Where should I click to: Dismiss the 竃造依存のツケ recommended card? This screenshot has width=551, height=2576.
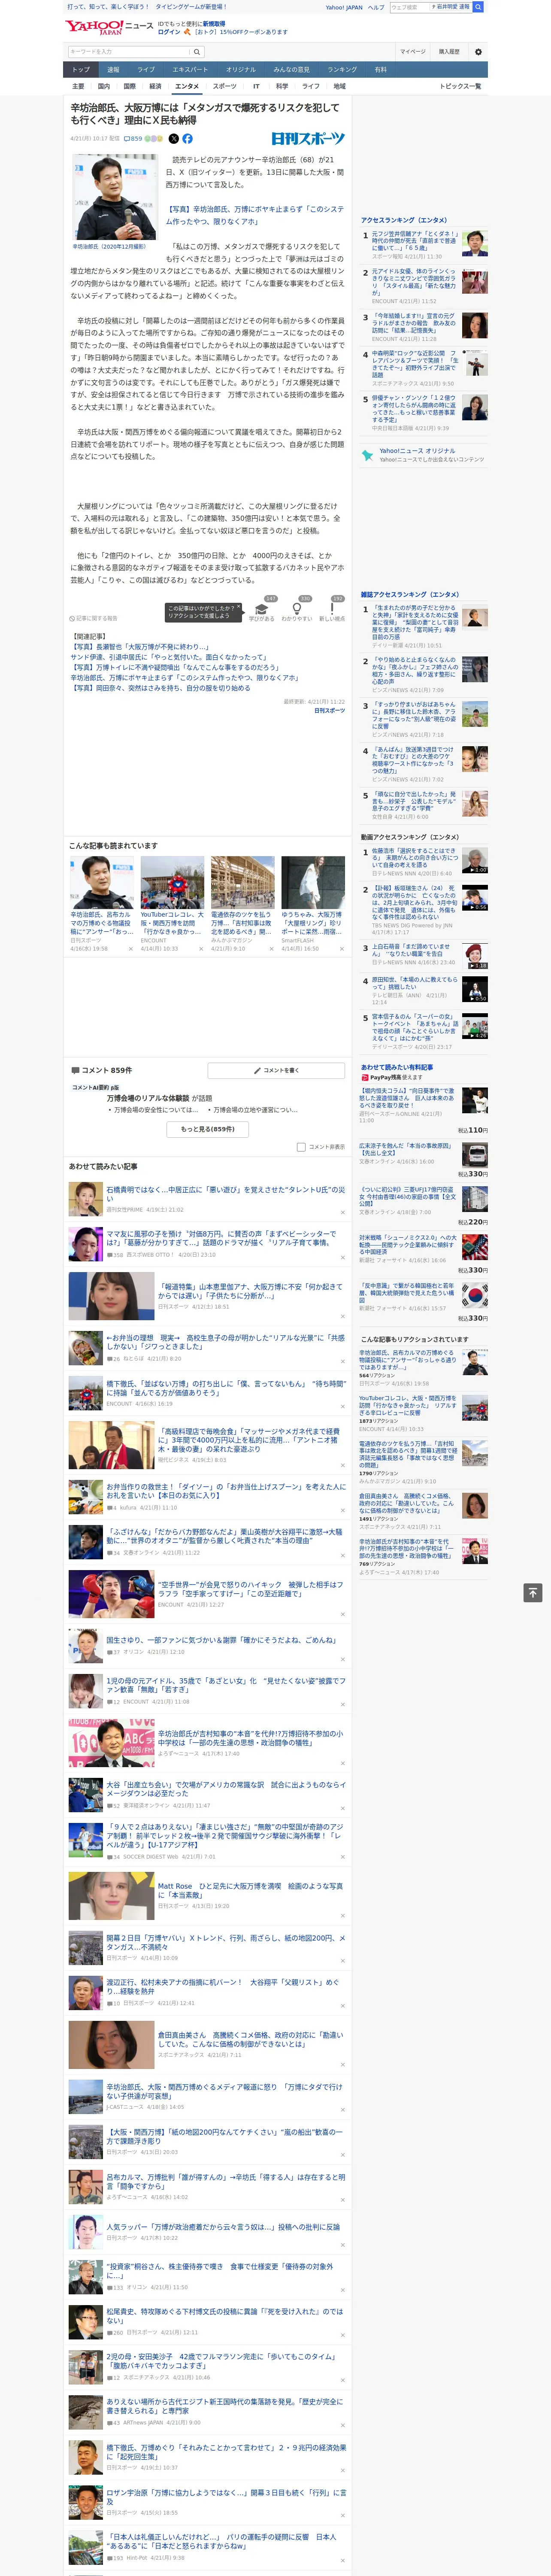click(271, 948)
